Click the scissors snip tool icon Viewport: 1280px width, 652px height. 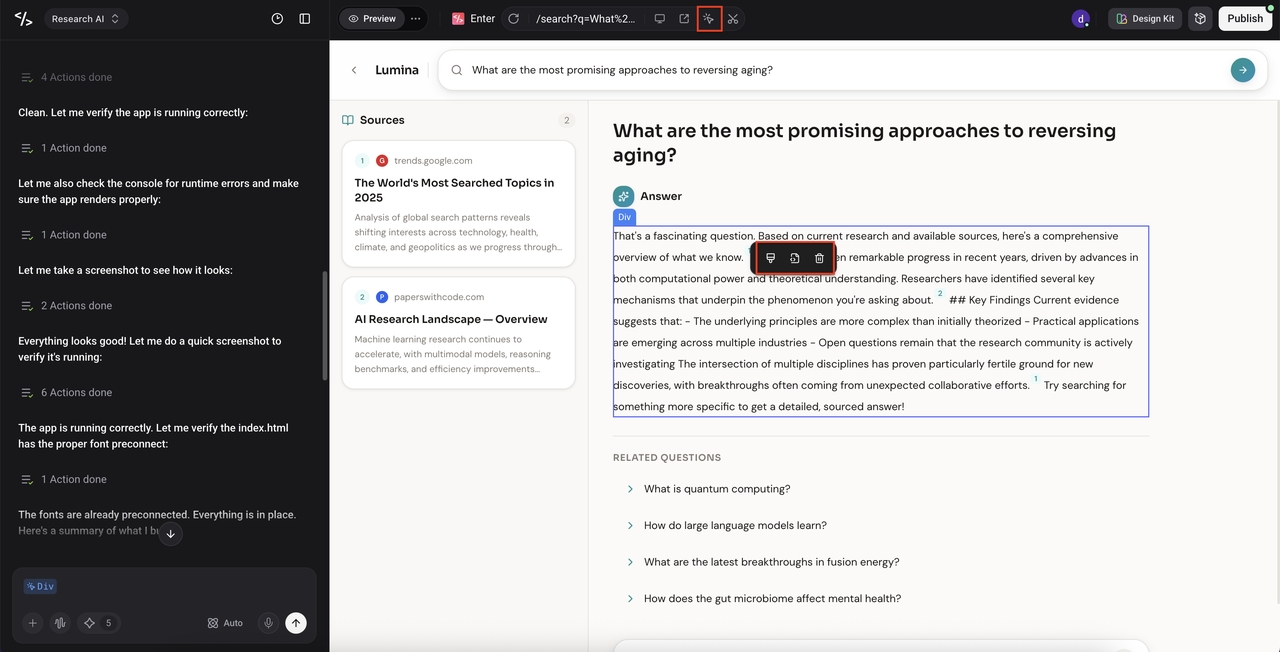733,18
